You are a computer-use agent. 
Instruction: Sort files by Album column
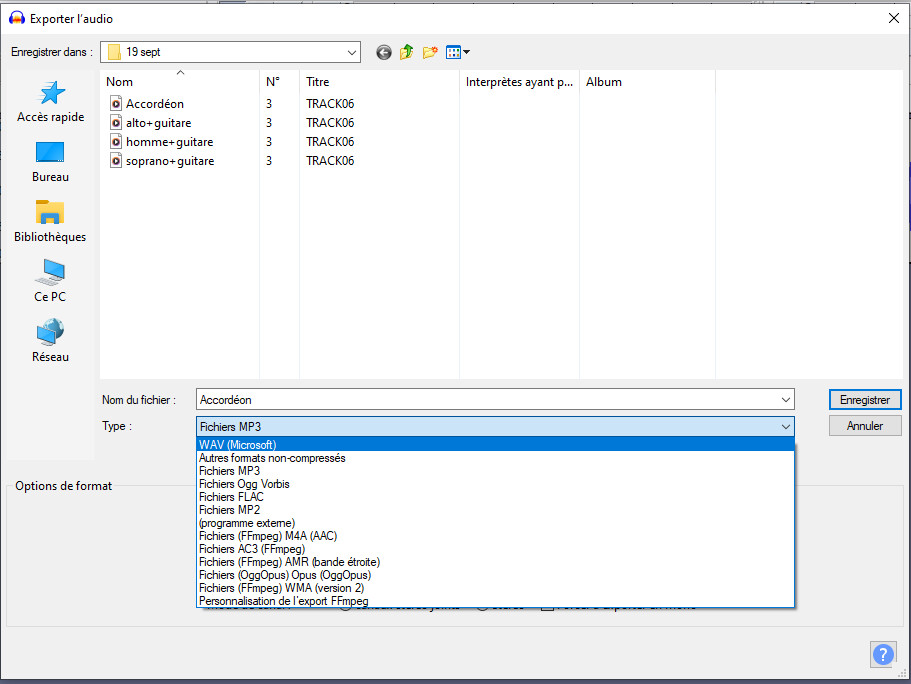click(x=647, y=82)
